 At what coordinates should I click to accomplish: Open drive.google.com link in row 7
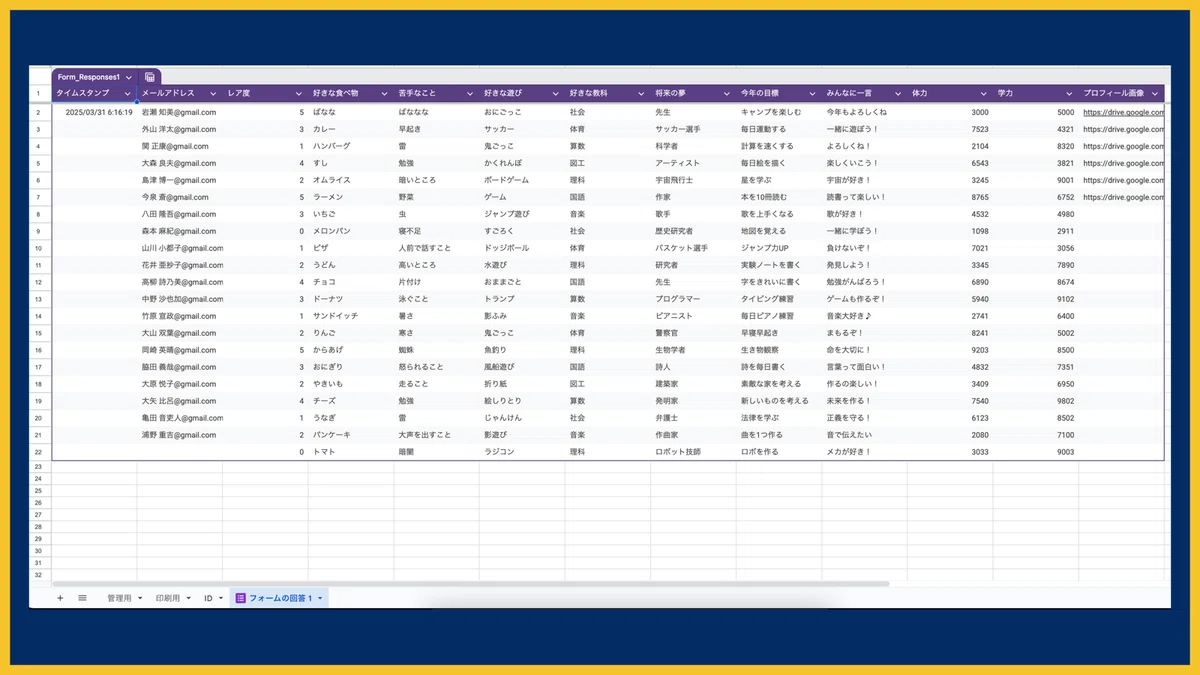(x=1123, y=197)
